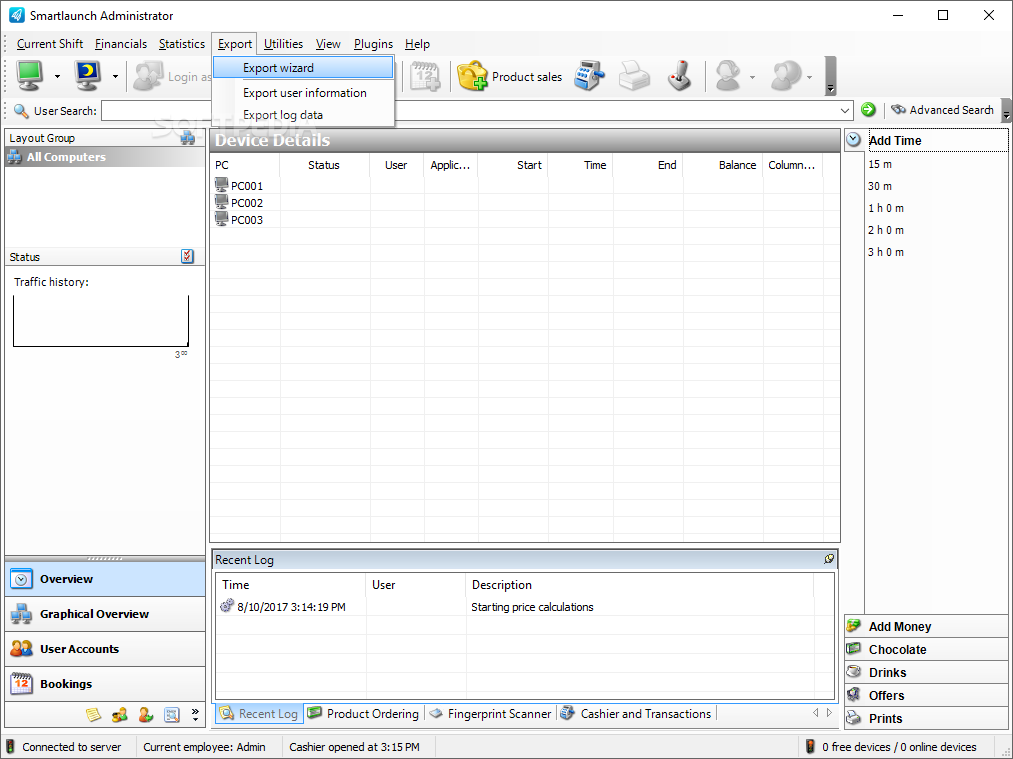Click the Add Time clock icon
This screenshot has height=759, width=1013.
pyautogui.click(x=853, y=140)
